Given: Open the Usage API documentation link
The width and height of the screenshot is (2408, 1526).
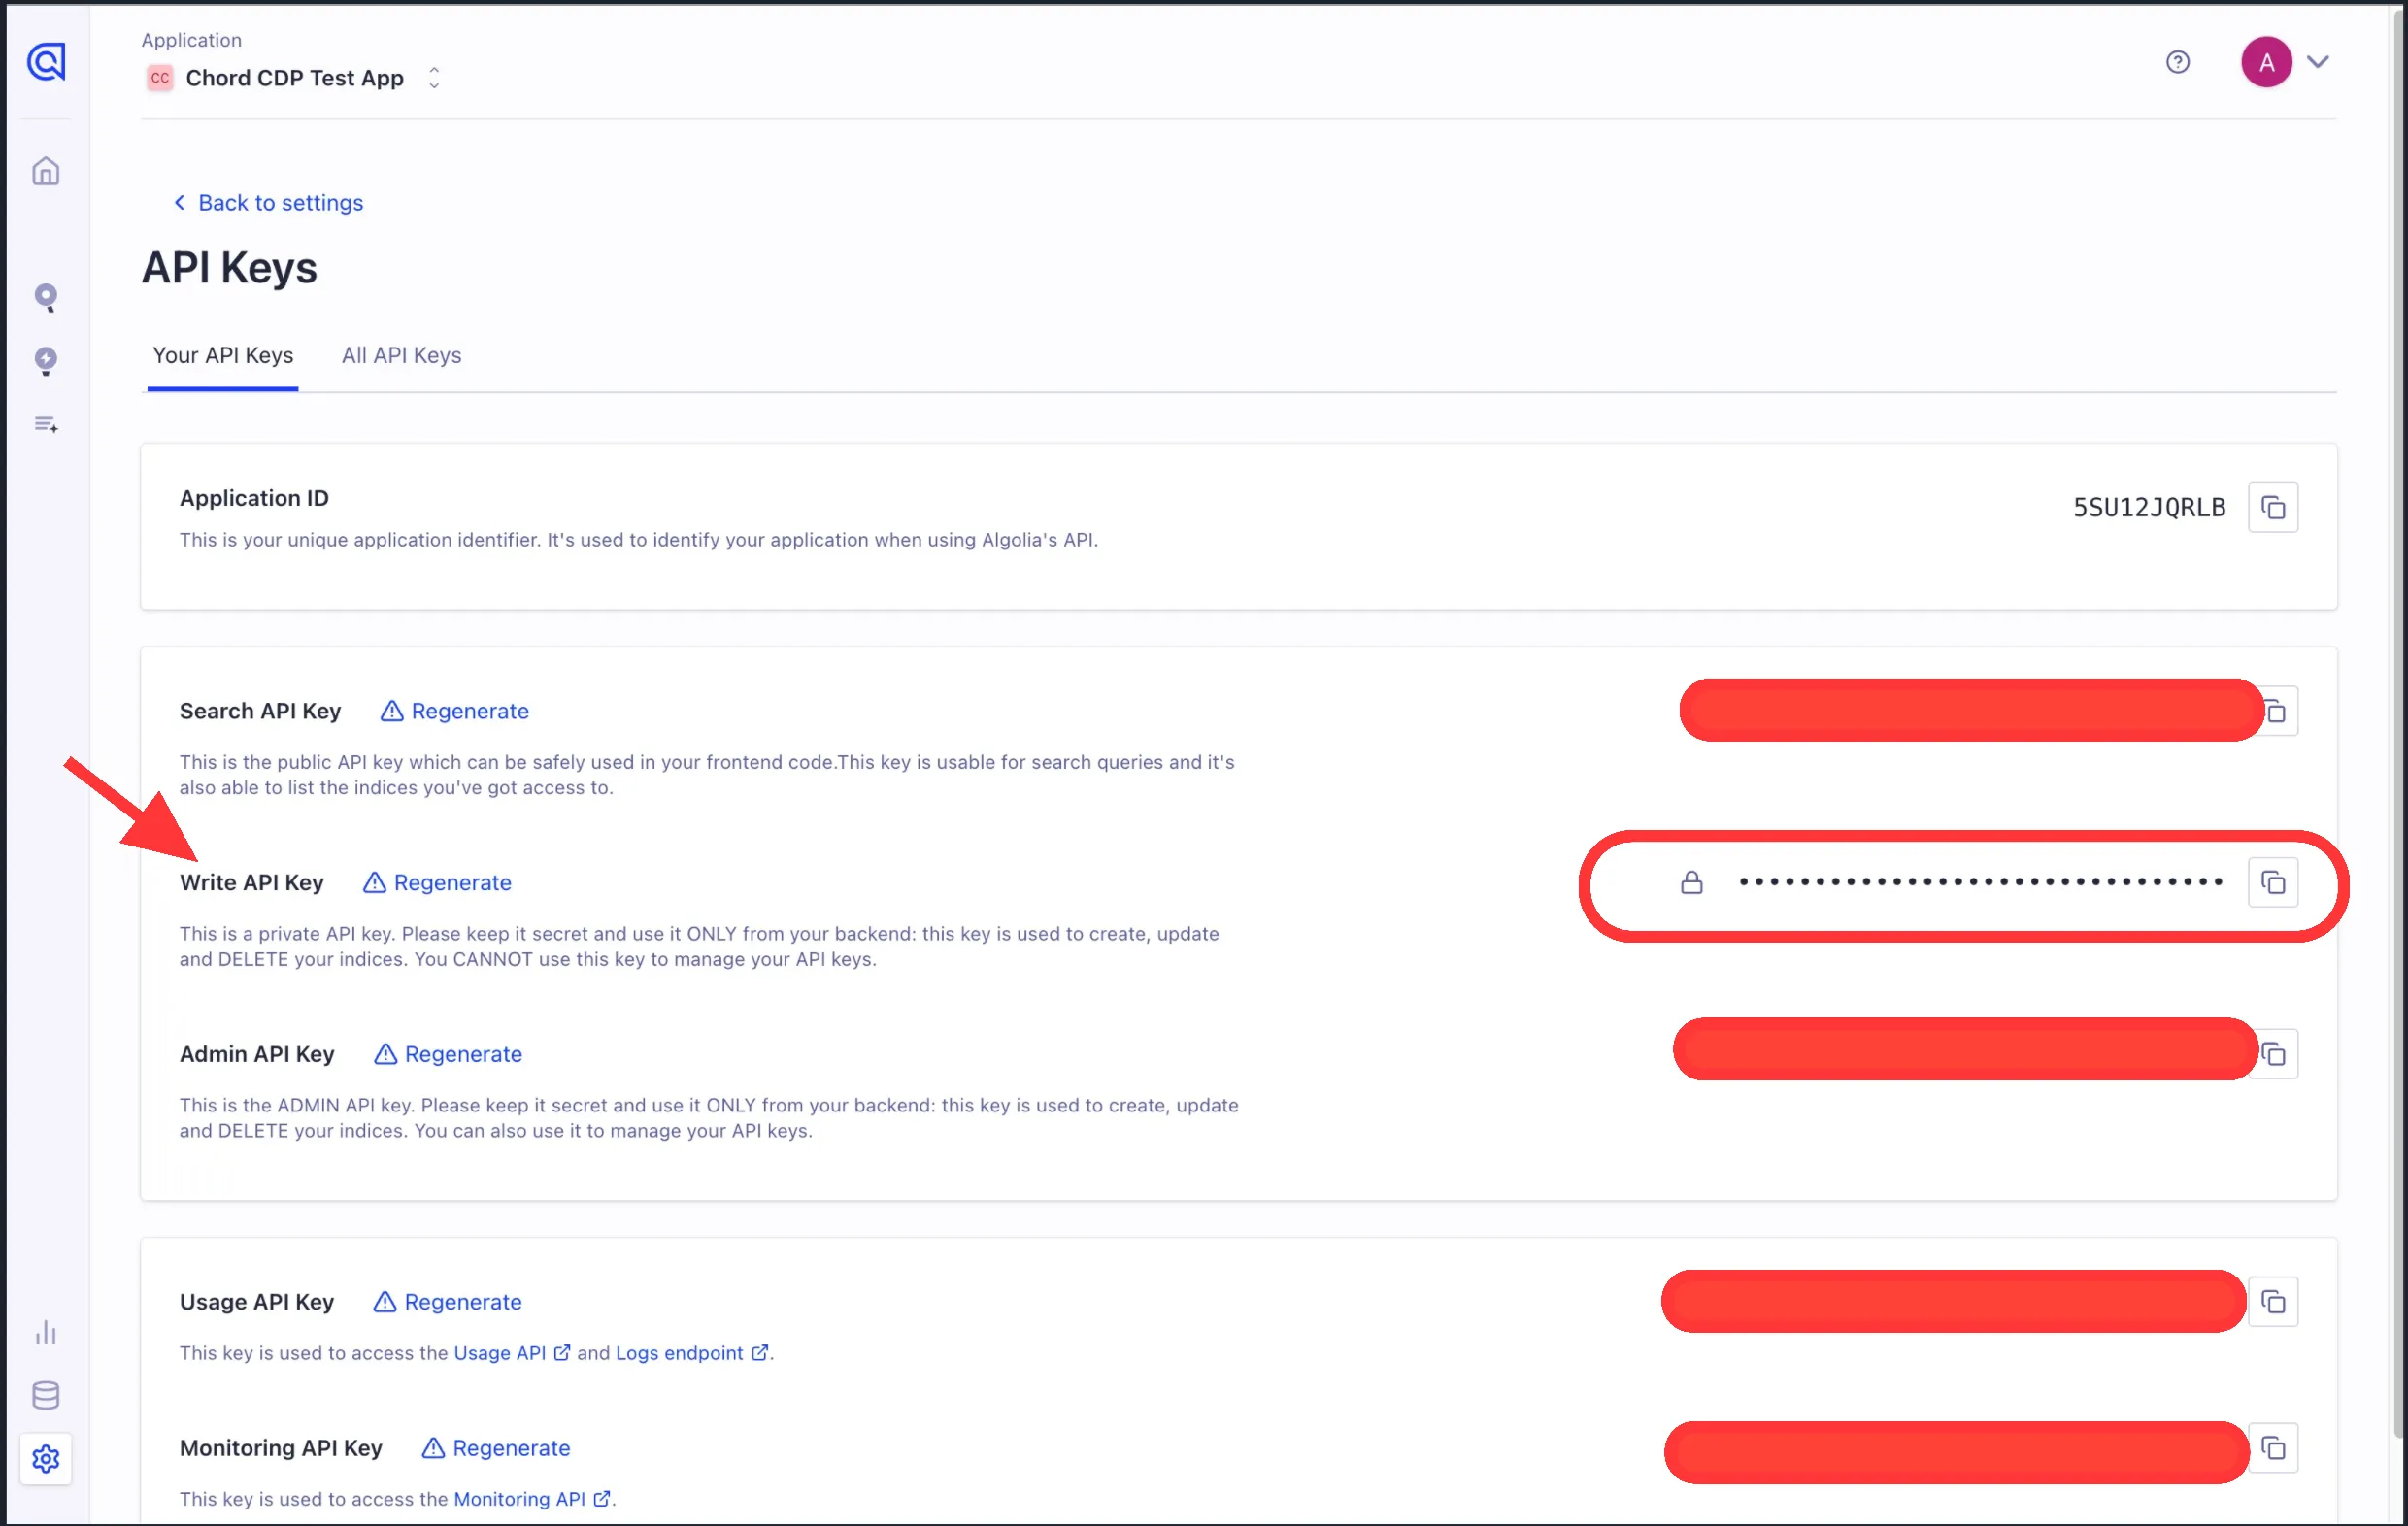Looking at the screenshot, I should (x=511, y=1353).
